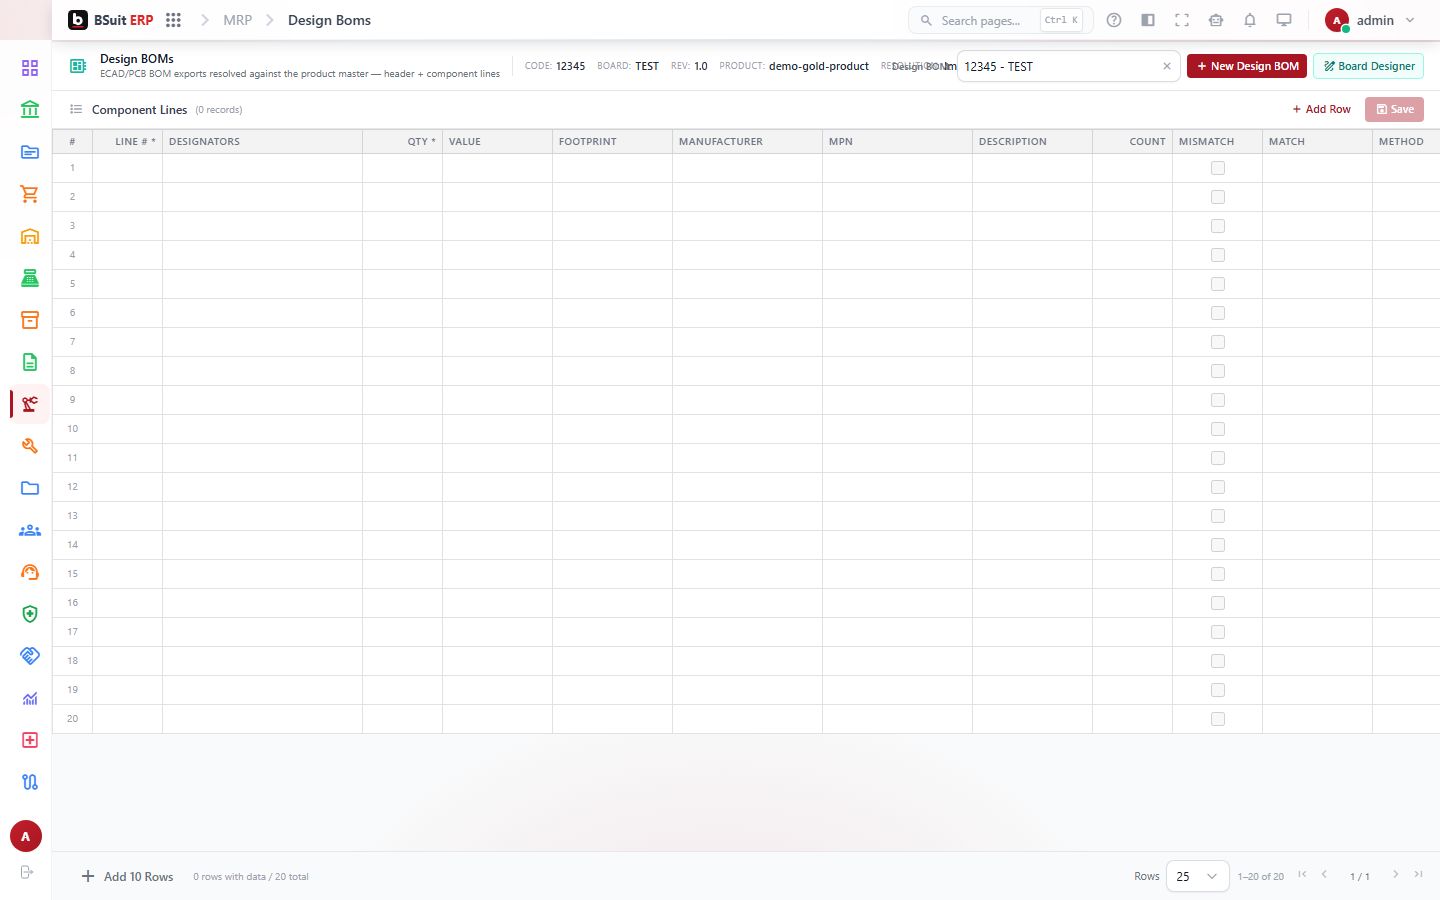Click Add Row
Image resolution: width=1440 pixels, height=900 pixels.
[1321, 109]
